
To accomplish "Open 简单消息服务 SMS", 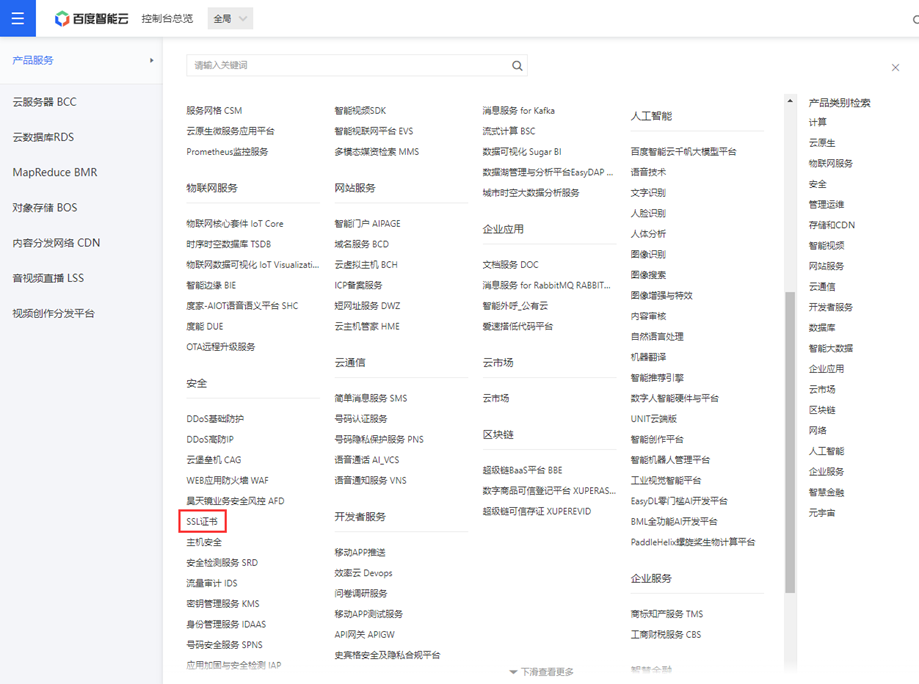I will pos(371,399).
